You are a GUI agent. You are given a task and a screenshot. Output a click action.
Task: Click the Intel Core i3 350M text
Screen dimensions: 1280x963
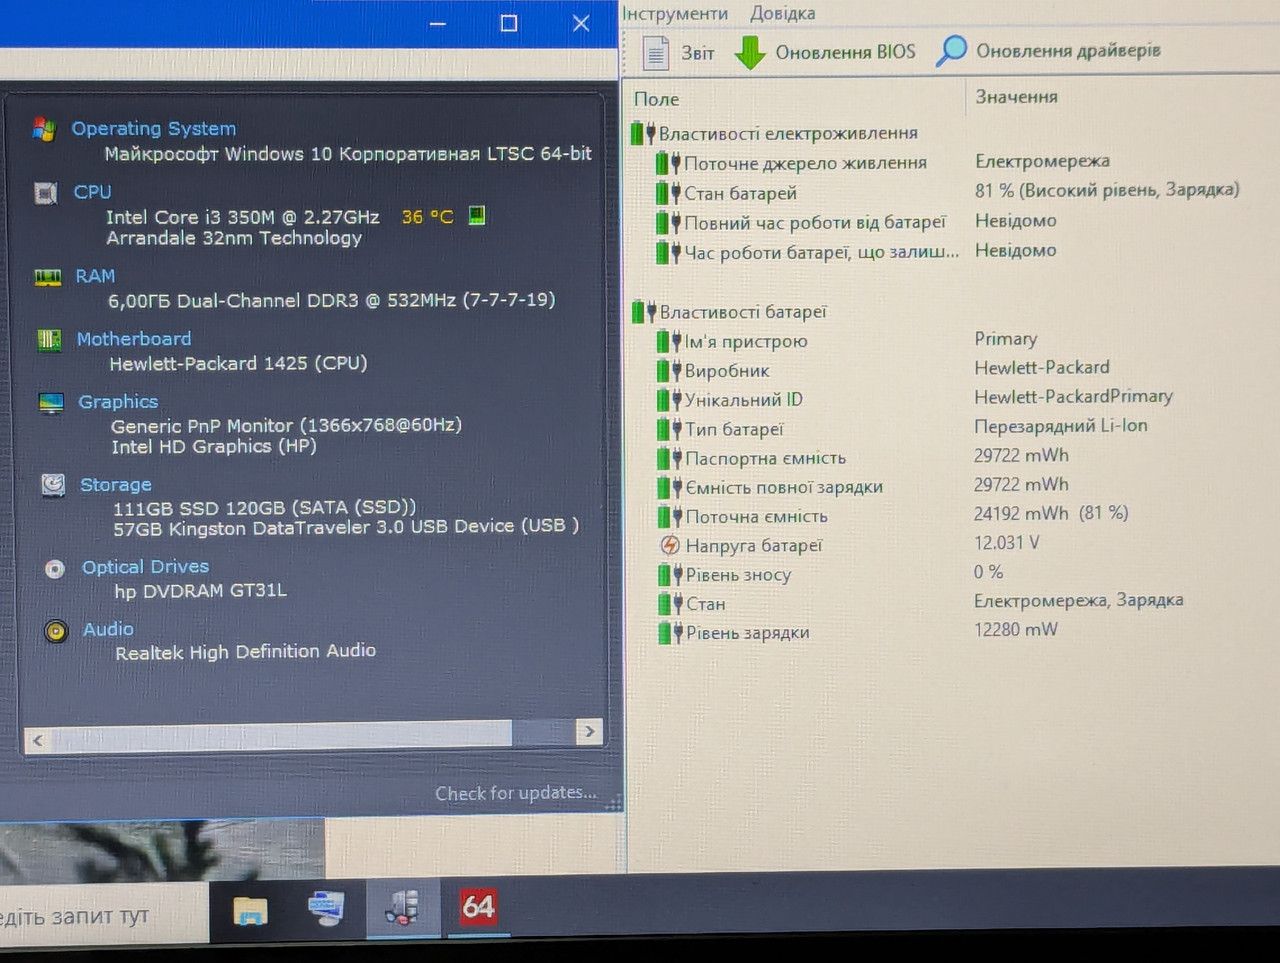click(x=243, y=217)
